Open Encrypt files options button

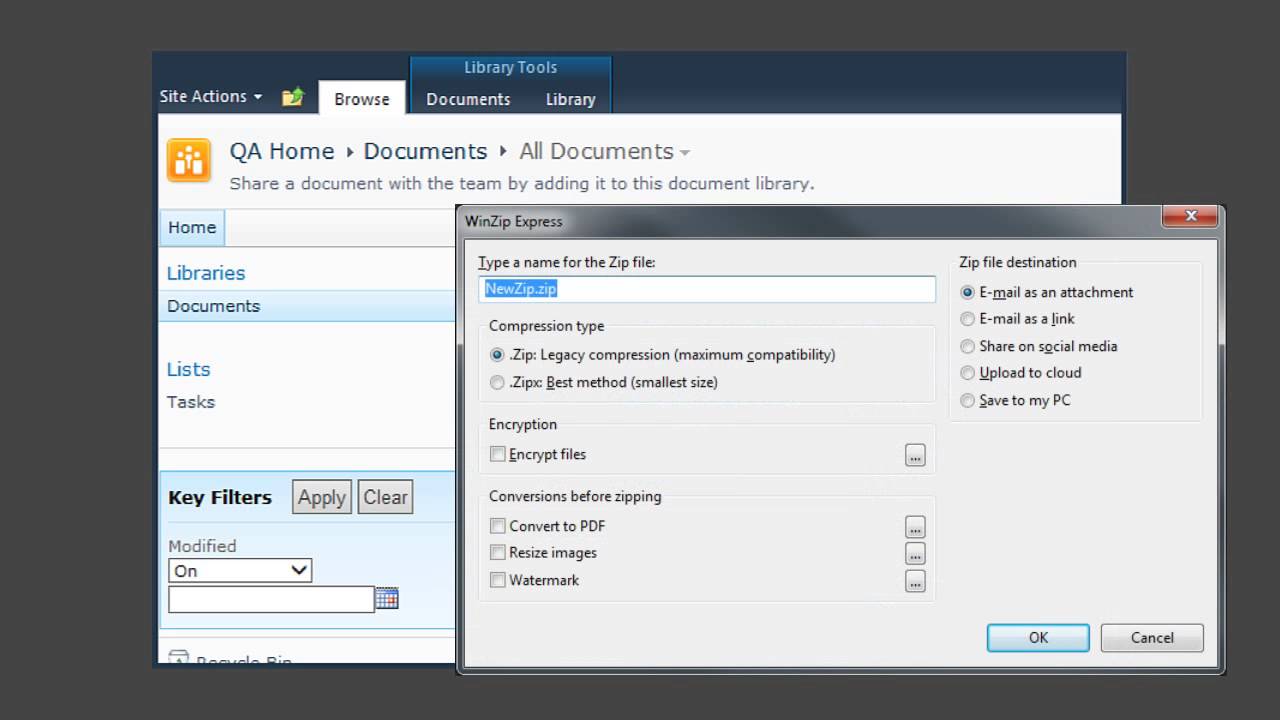point(915,455)
